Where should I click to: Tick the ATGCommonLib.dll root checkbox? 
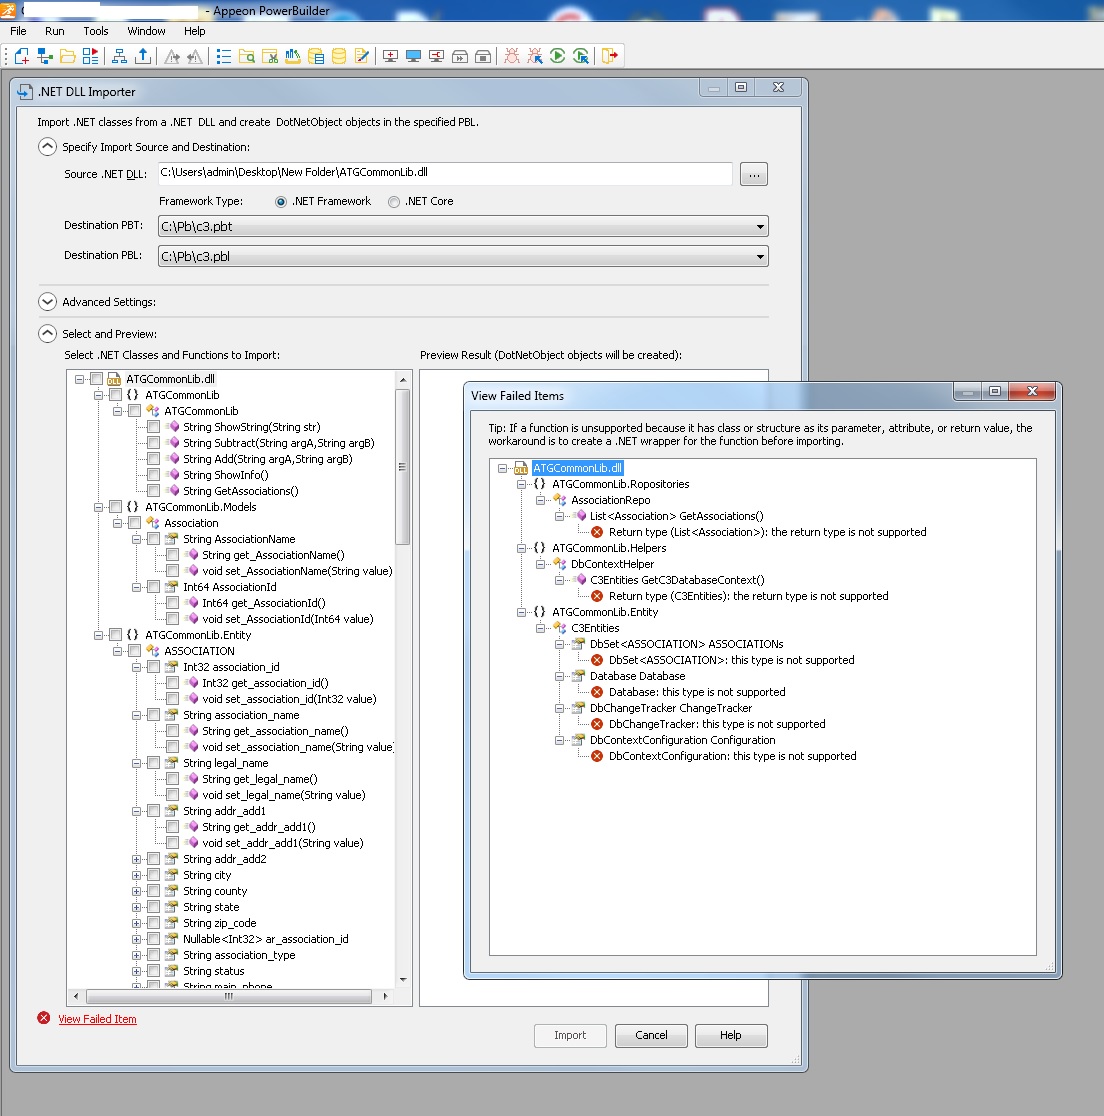96,379
